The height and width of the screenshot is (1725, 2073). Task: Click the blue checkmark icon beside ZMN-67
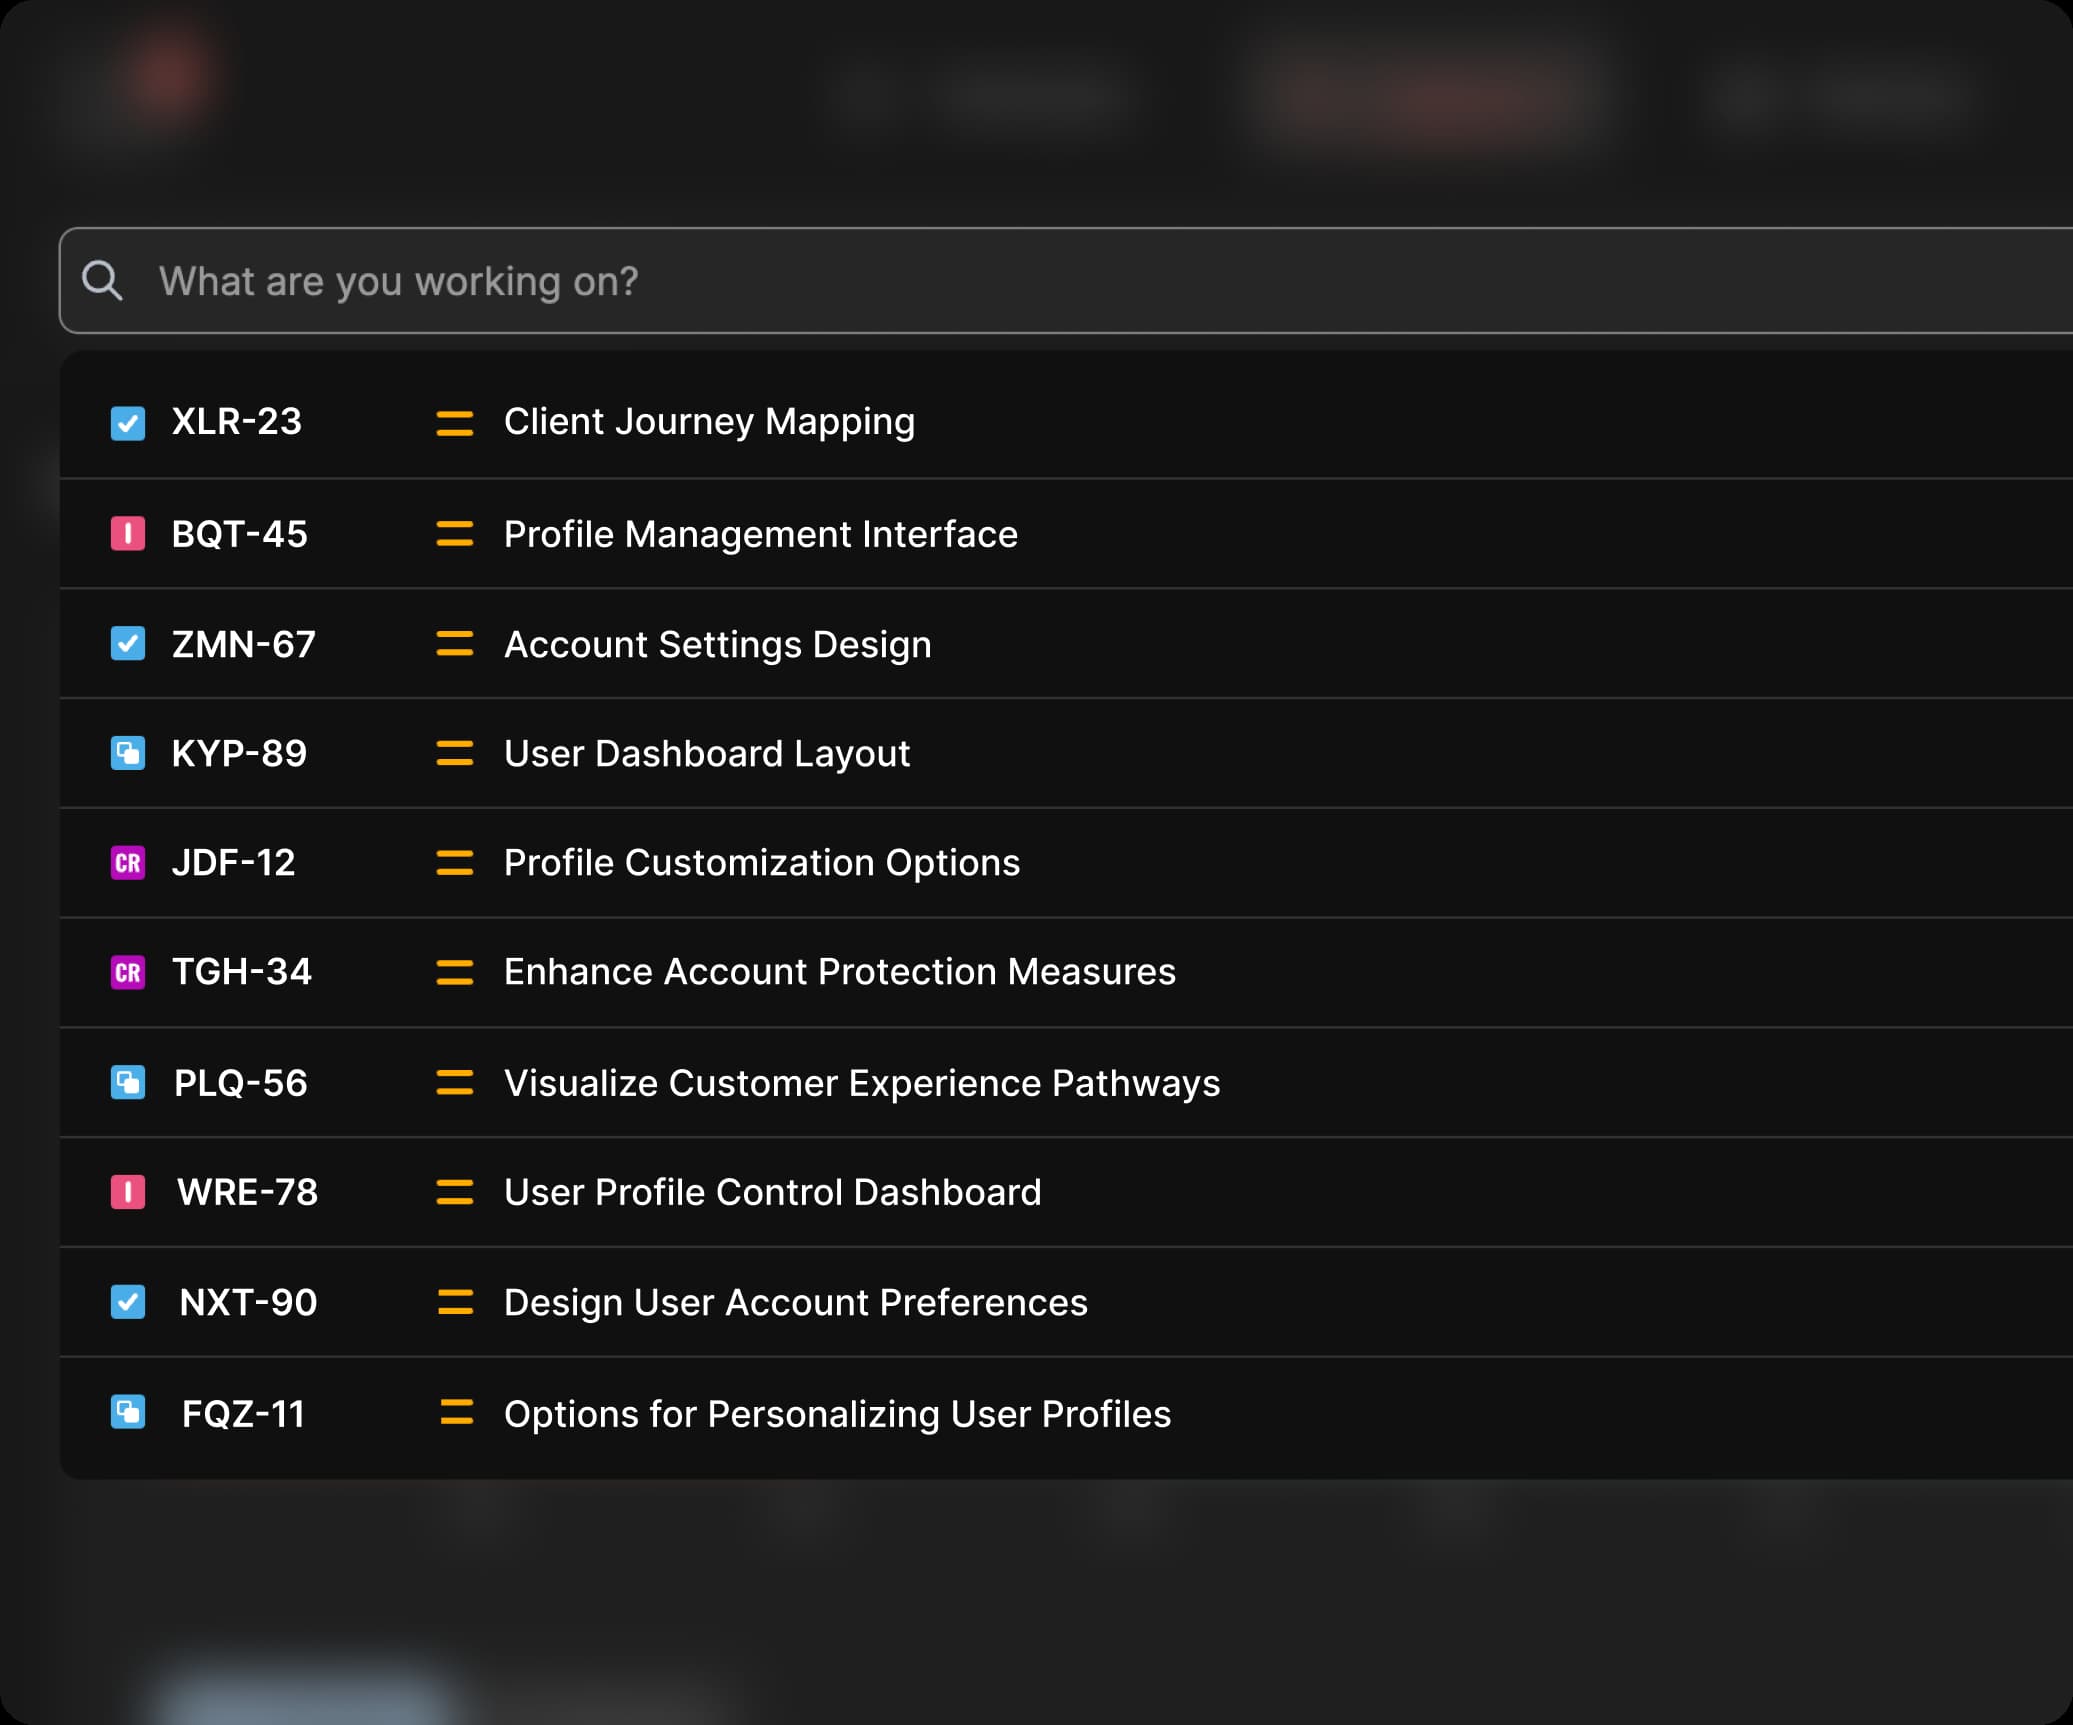click(128, 644)
